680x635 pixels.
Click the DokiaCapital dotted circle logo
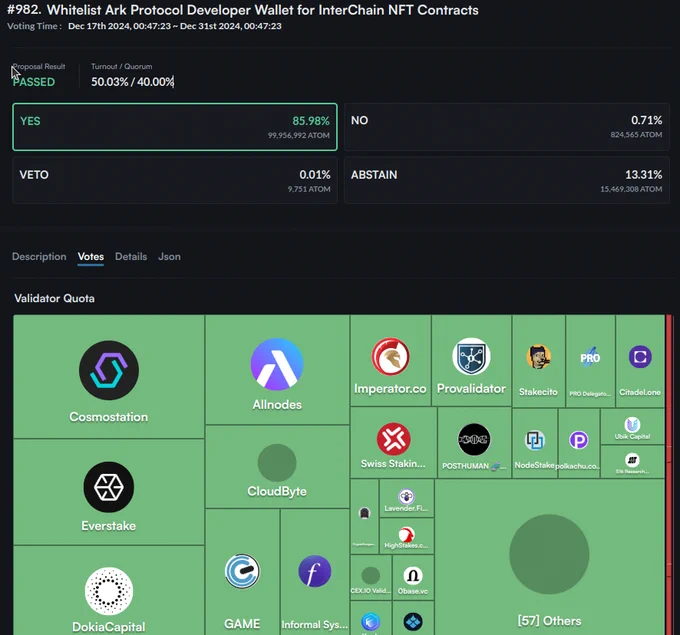coord(109,591)
